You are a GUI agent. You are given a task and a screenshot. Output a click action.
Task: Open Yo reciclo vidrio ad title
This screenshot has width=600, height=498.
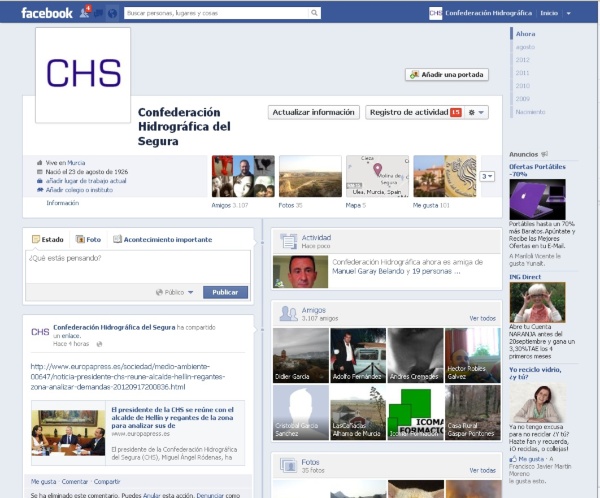pos(535,373)
